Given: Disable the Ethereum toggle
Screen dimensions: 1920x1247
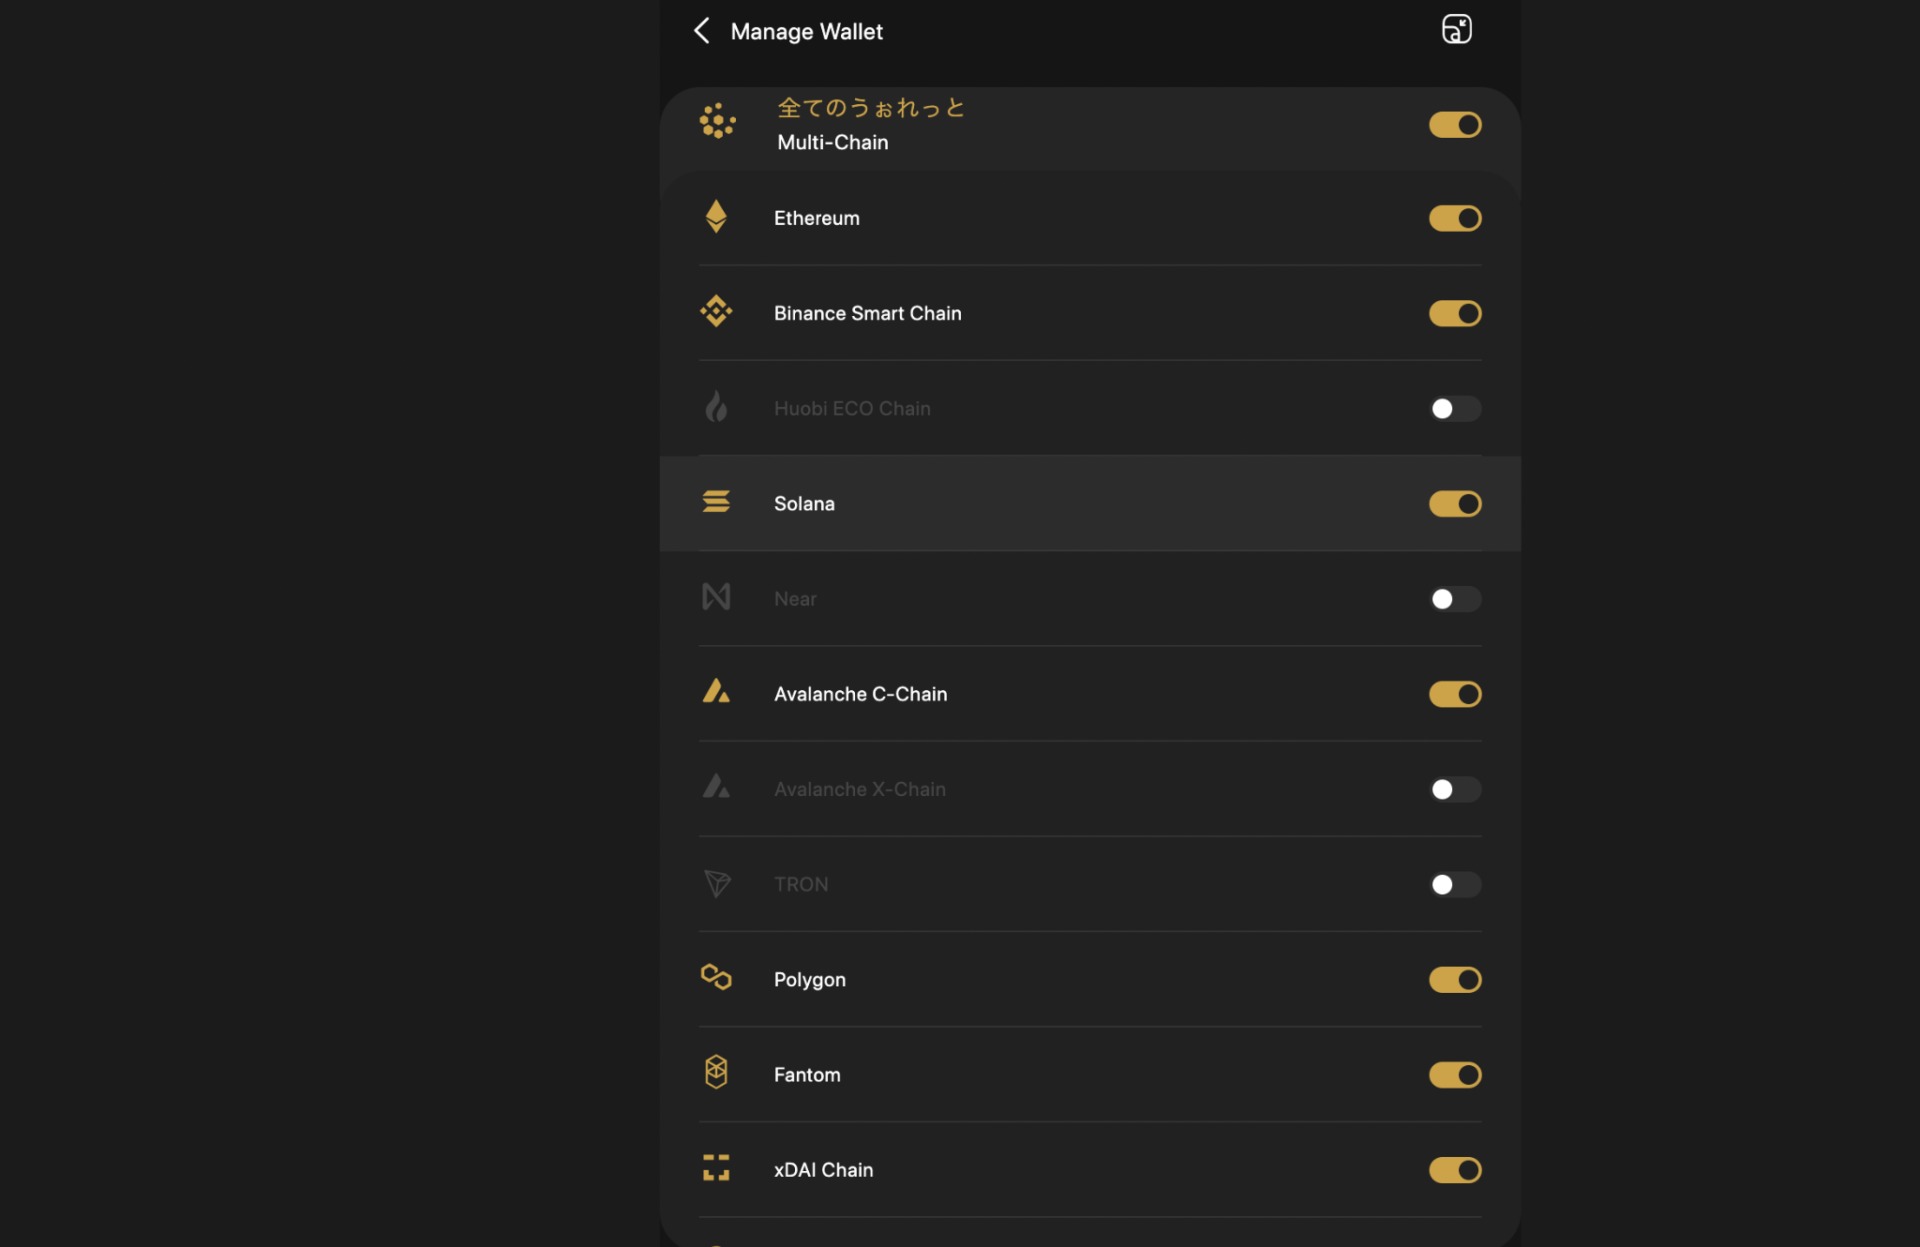Looking at the screenshot, I should click(1454, 218).
